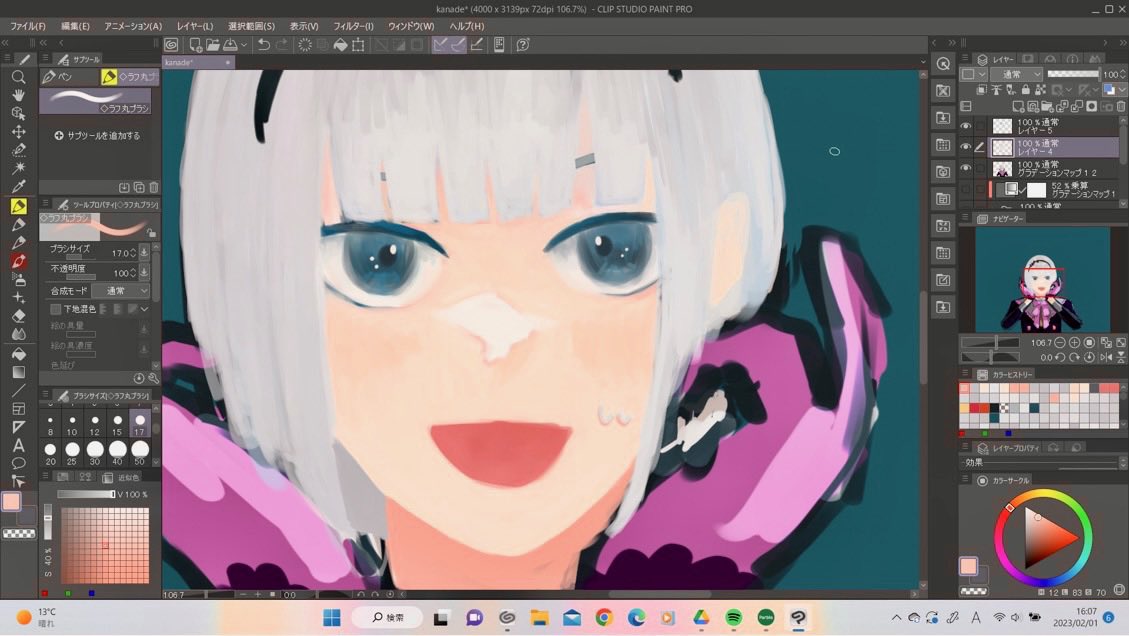Select the Fill bucket tool
The width and height of the screenshot is (1129, 636).
(19, 354)
